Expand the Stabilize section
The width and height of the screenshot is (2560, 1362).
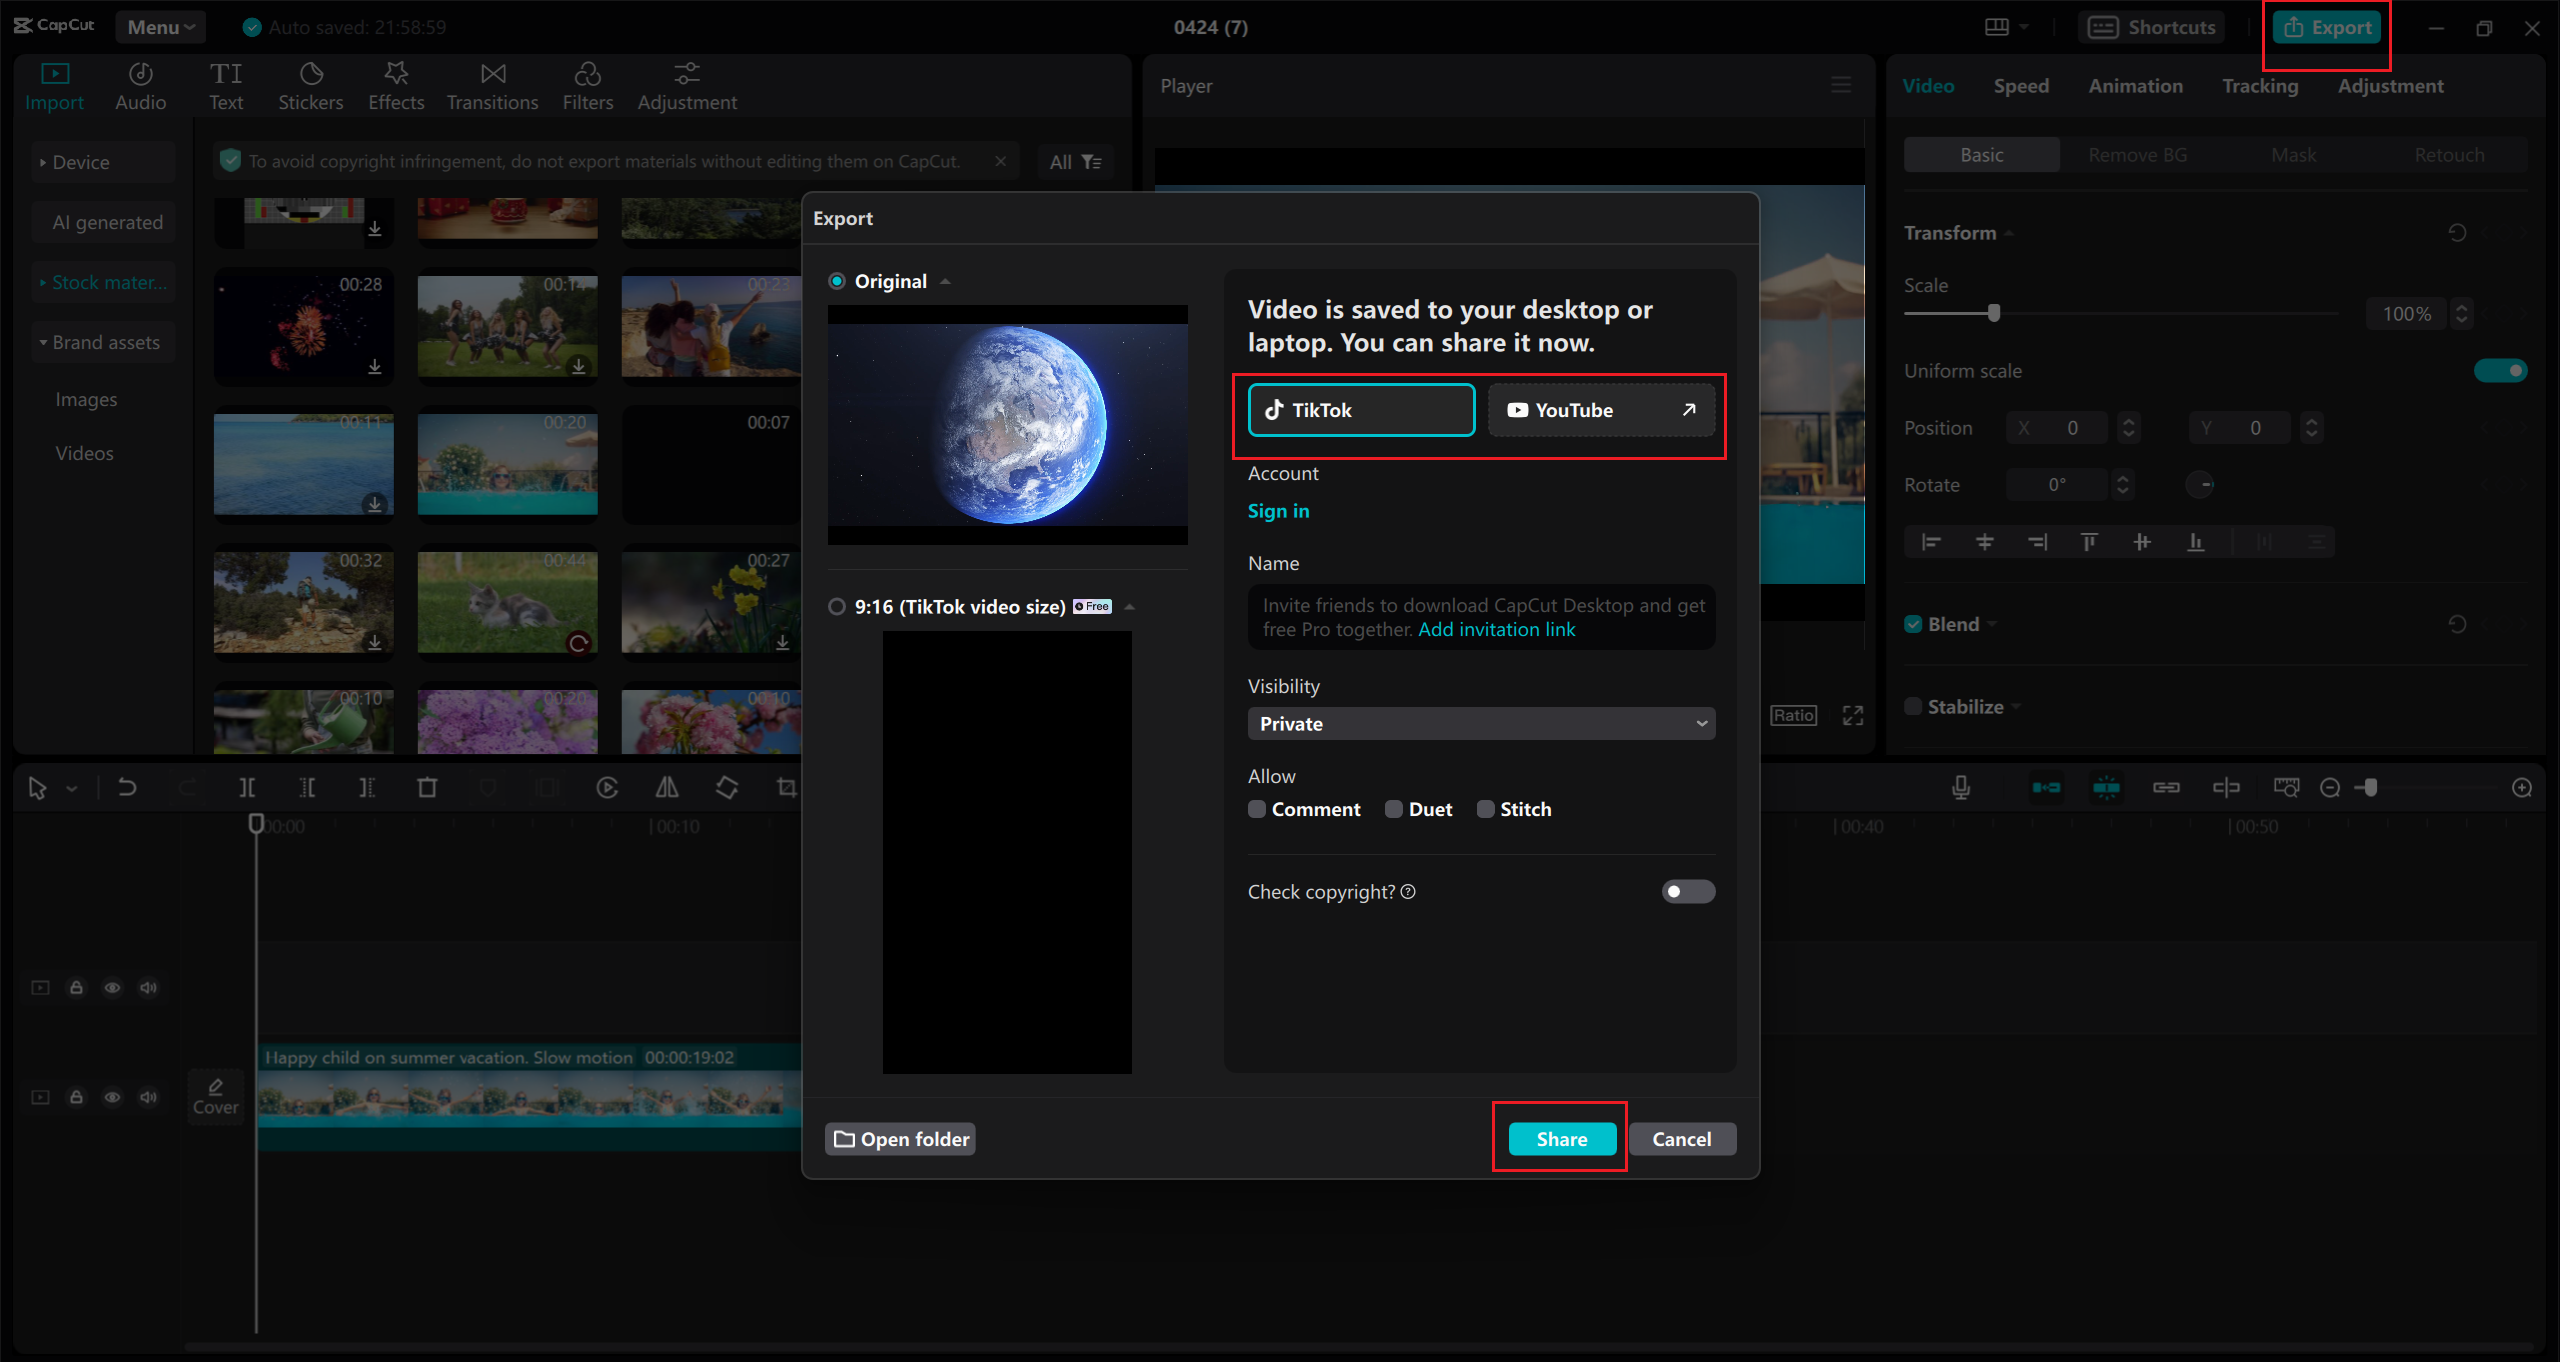tap(2016, 706)
